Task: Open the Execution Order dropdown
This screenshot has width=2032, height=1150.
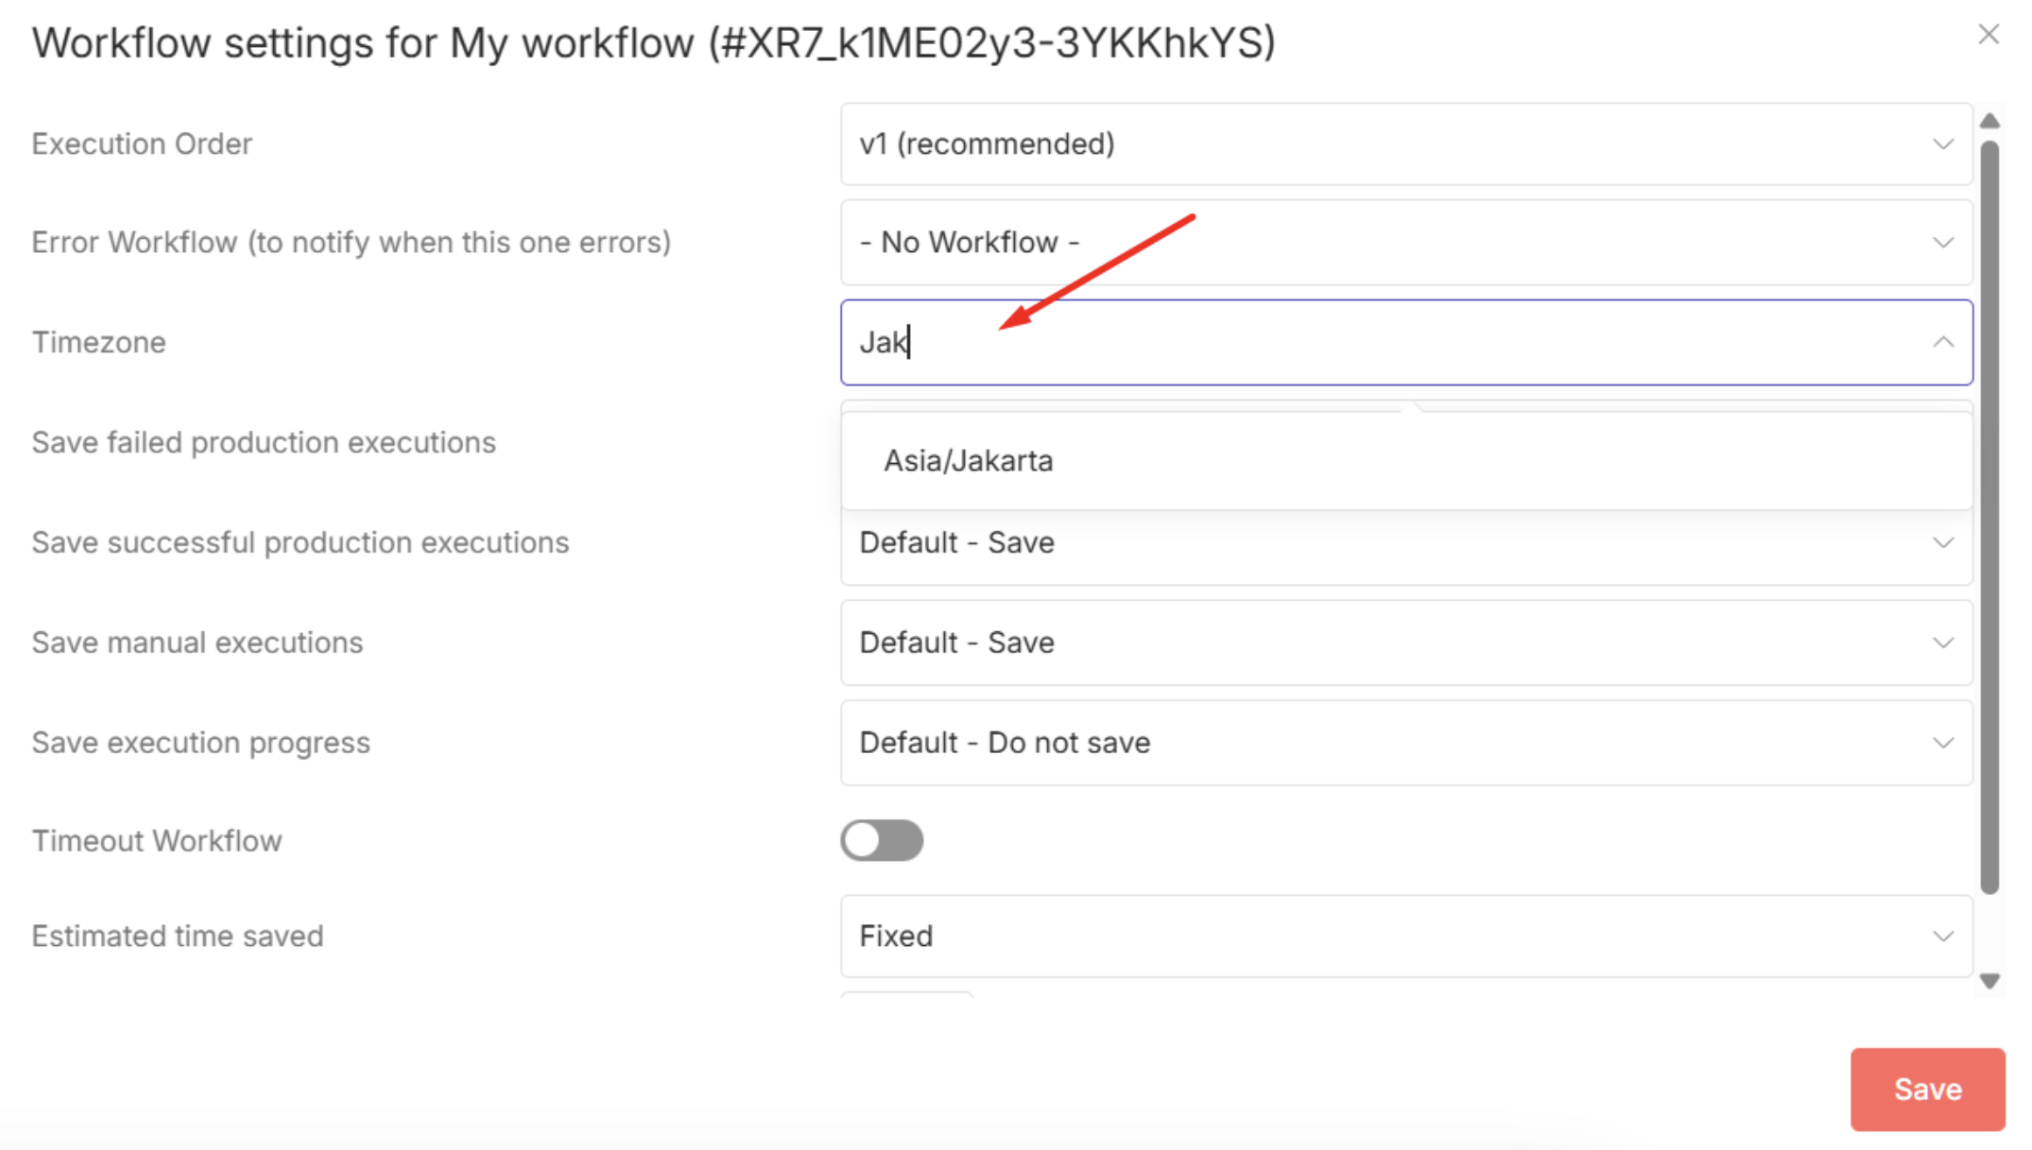Action: (1406, 144)
